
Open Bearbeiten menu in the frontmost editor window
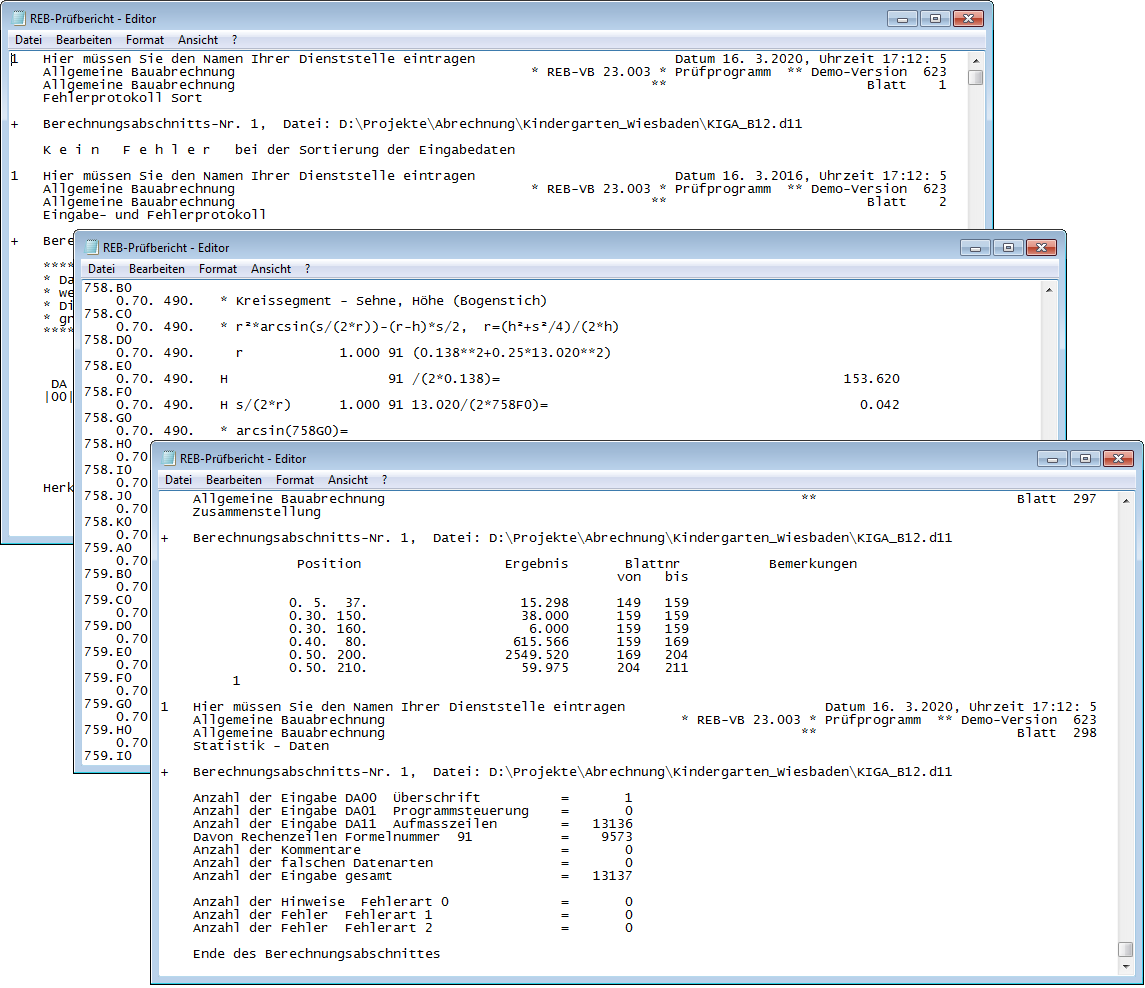[235, 480]
